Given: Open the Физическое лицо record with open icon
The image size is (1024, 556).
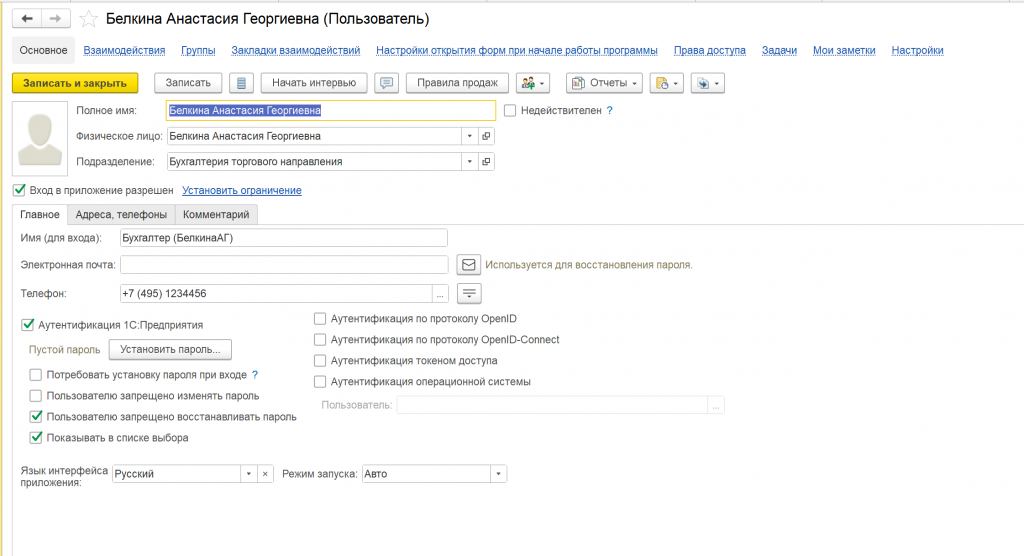Looking at the screenshot, I should point(486,136).
